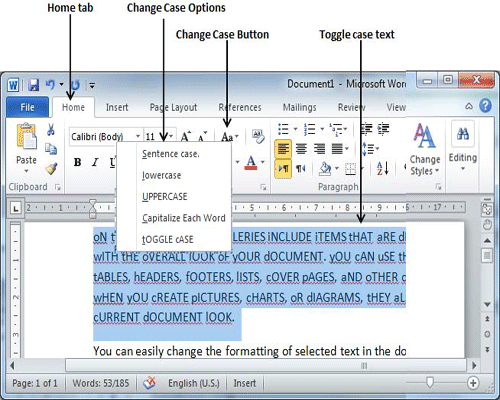
Task: Click the Clear Formatting icon
Action: [258, 136]
